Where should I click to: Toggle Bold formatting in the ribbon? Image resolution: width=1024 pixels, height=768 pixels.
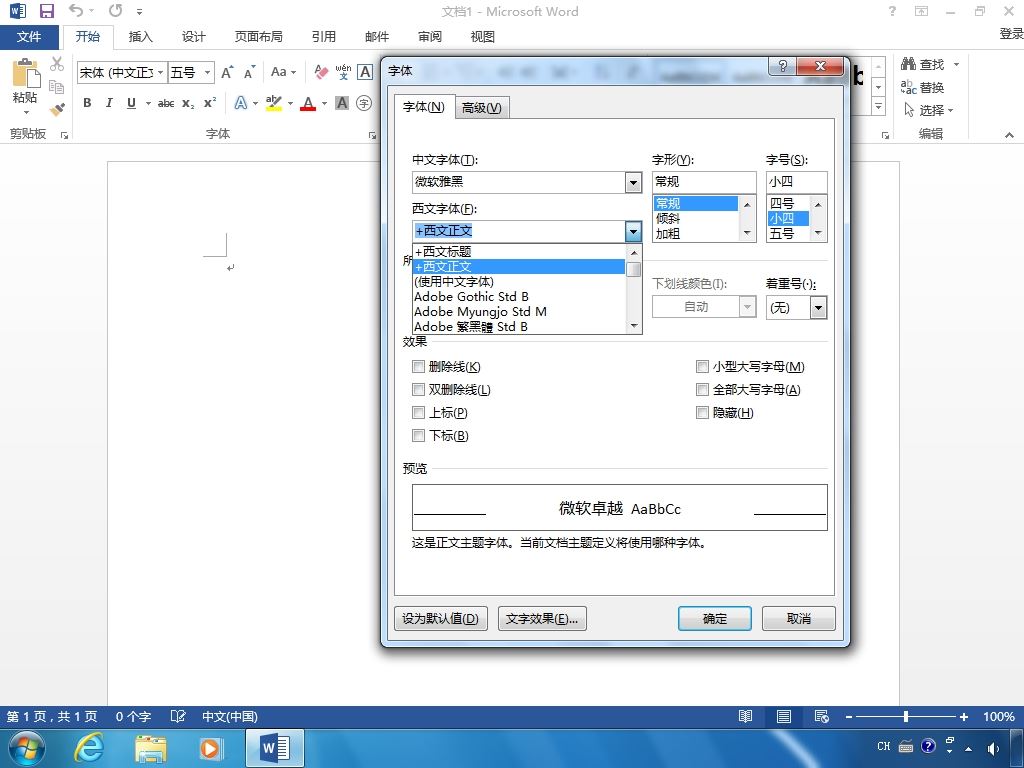point(87,103)
